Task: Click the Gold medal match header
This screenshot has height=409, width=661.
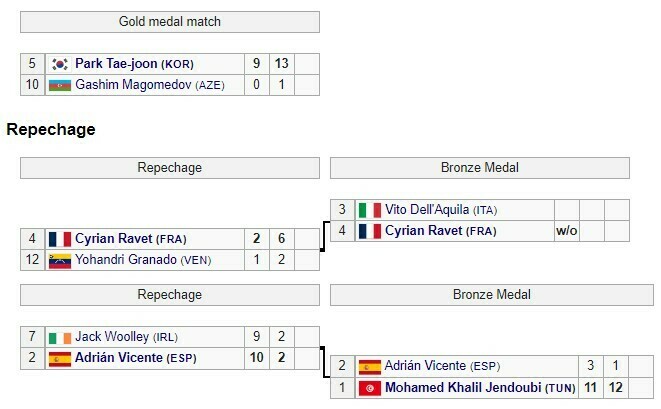Action: (x=169, y=22)
